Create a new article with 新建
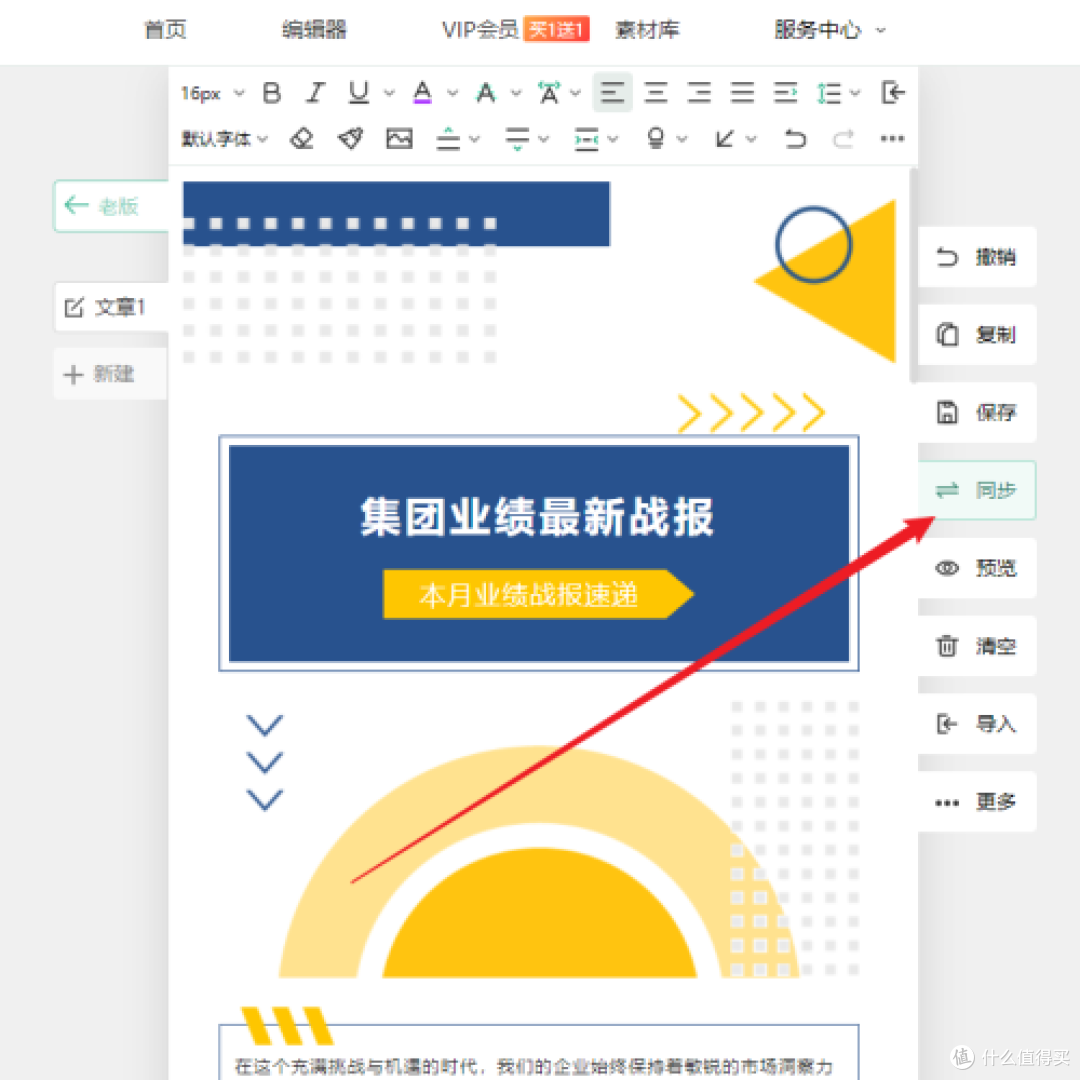This screenshot has width=1080, height=1080. [111, 374]
